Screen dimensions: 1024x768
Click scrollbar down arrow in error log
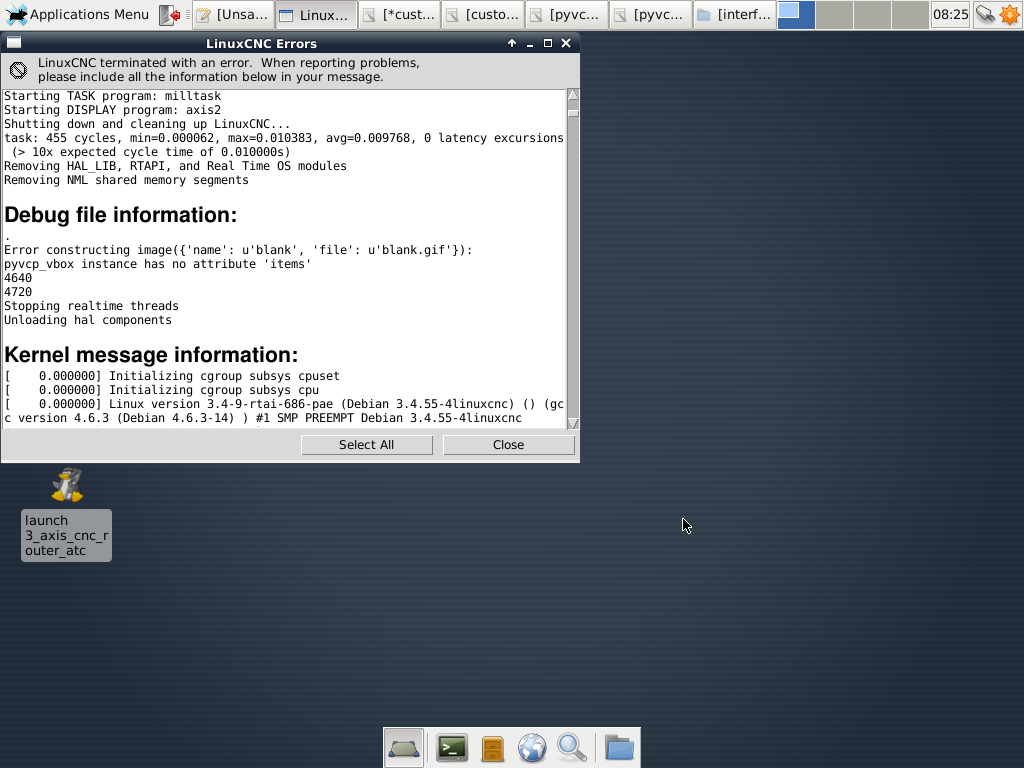[573, 423]
